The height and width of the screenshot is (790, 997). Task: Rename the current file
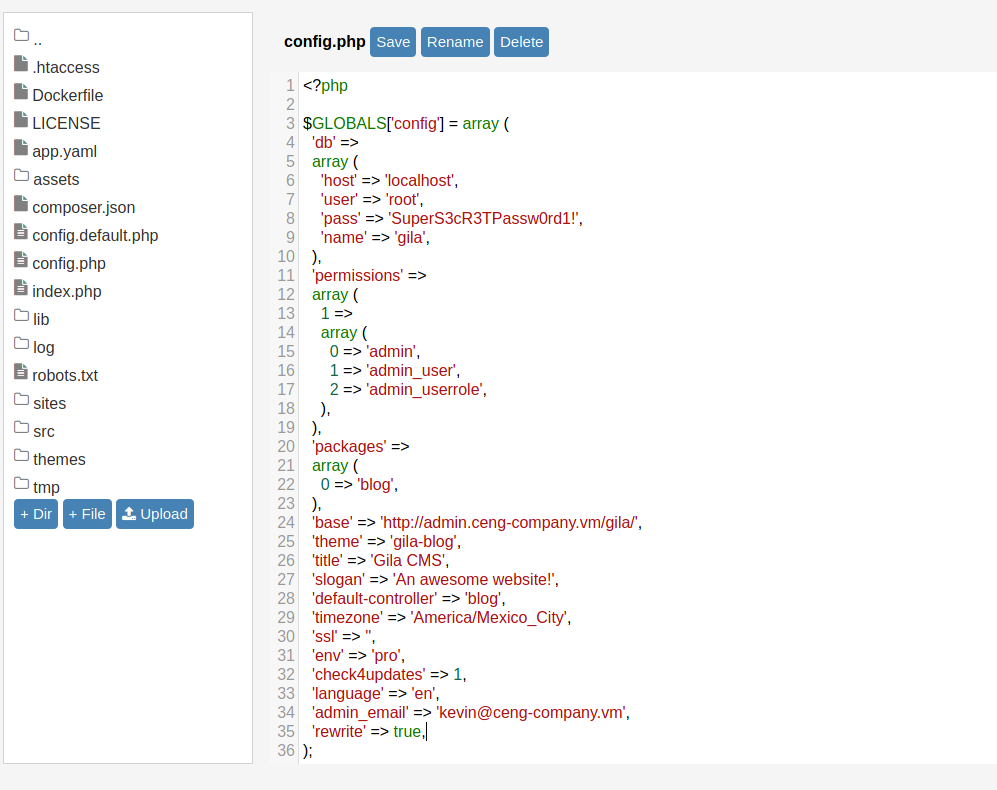[x=455, y=42]
